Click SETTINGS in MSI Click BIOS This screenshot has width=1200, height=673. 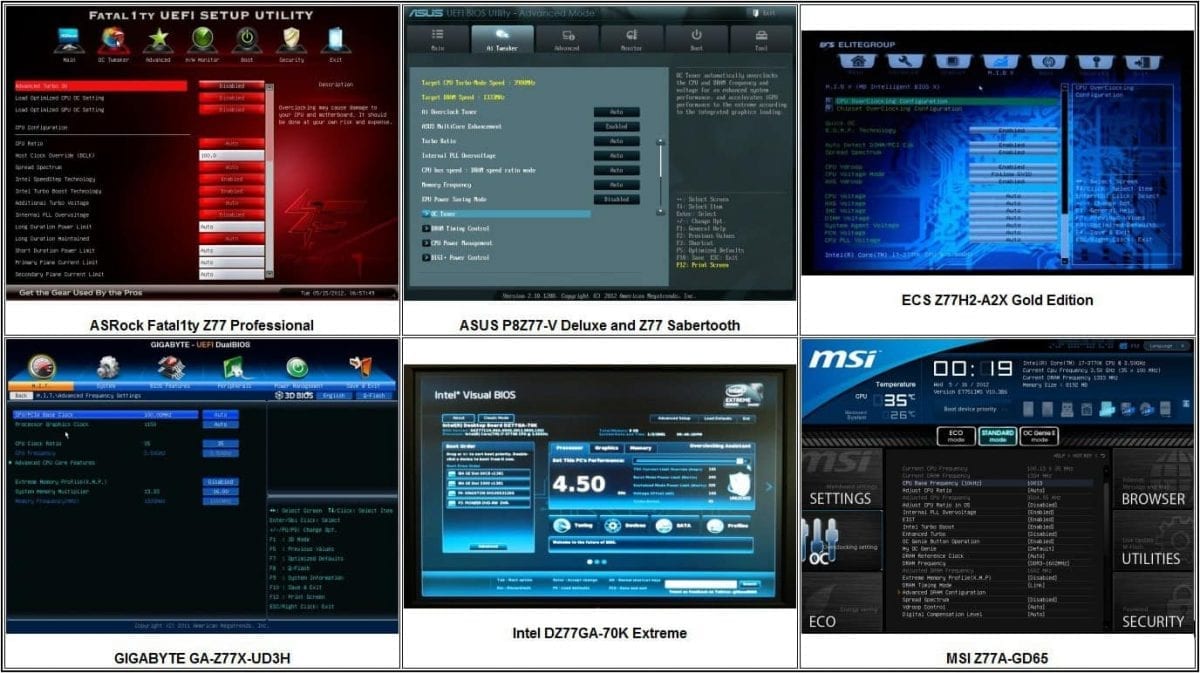[x=842, y=500]
